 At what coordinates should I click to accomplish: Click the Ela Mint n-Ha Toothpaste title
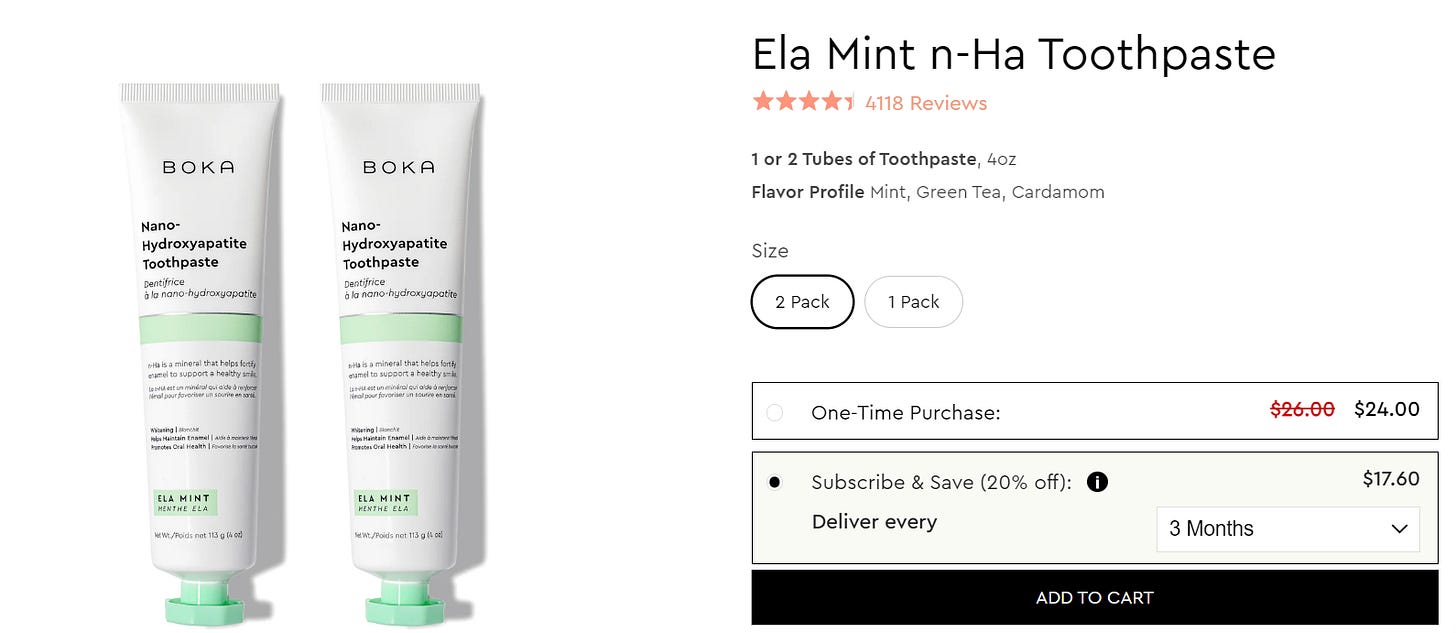point(1014,54)
